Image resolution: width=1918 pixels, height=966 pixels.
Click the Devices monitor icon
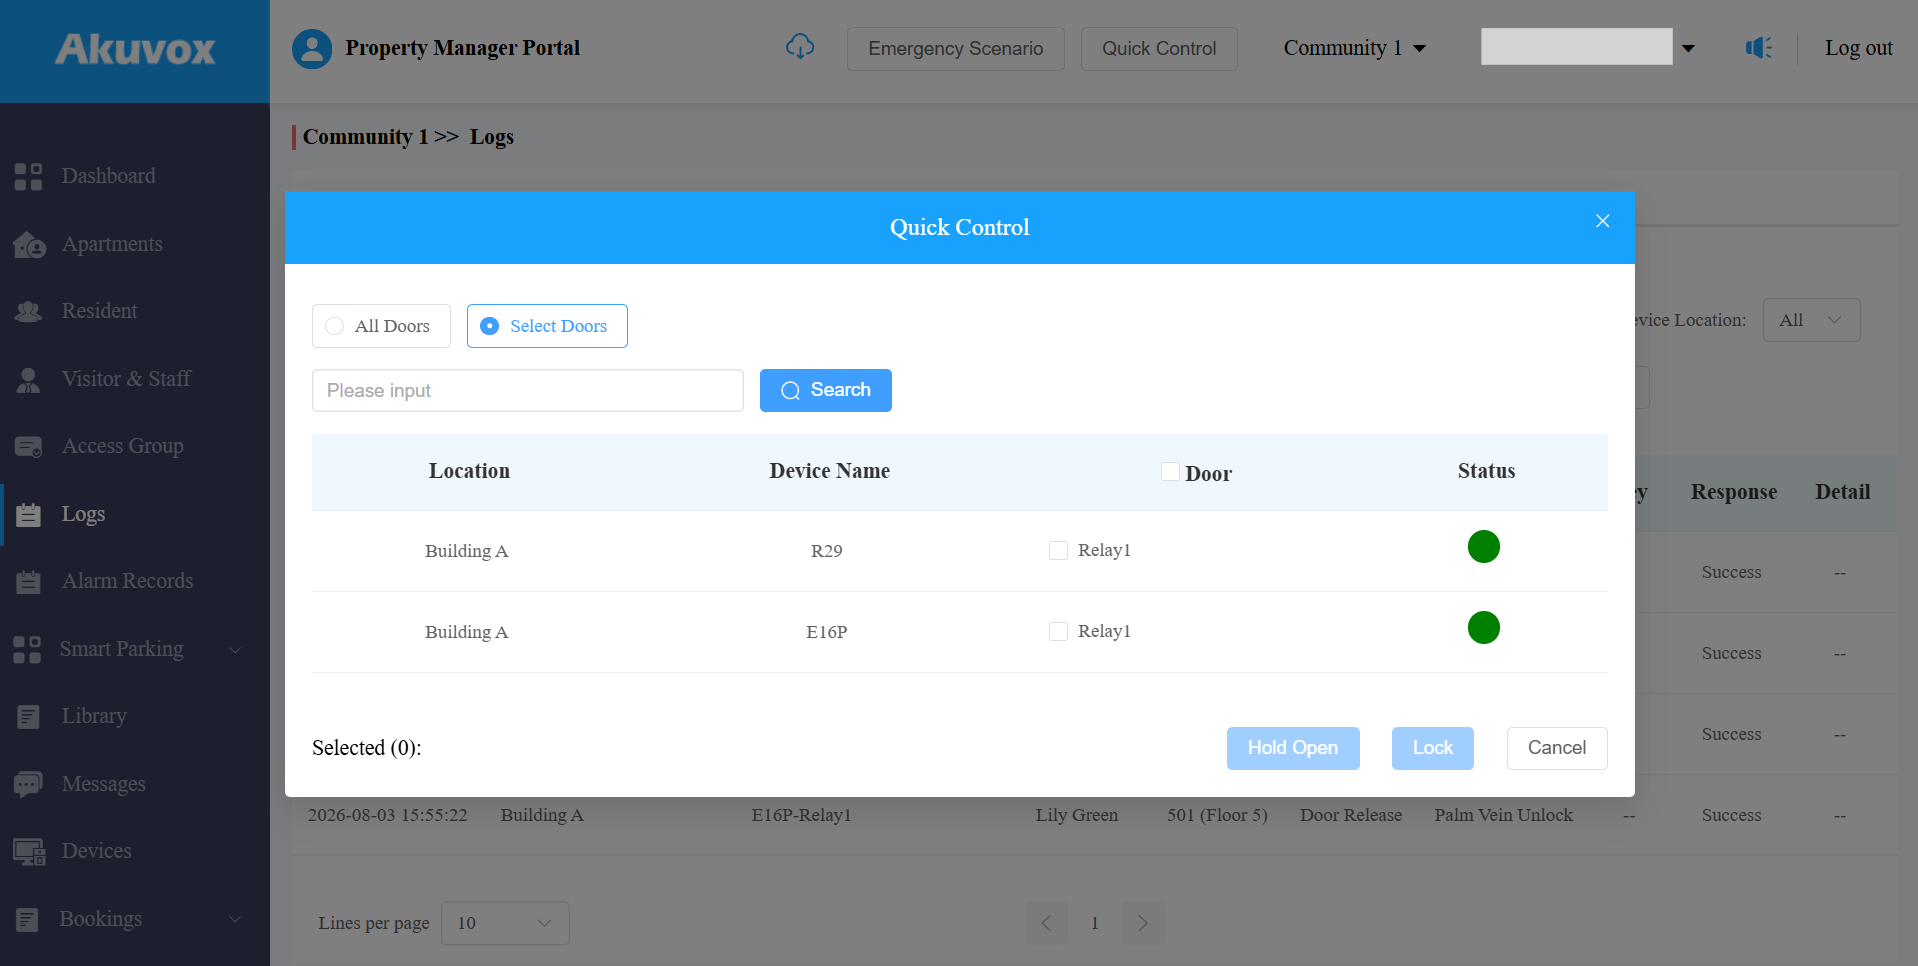coord(29,851)
